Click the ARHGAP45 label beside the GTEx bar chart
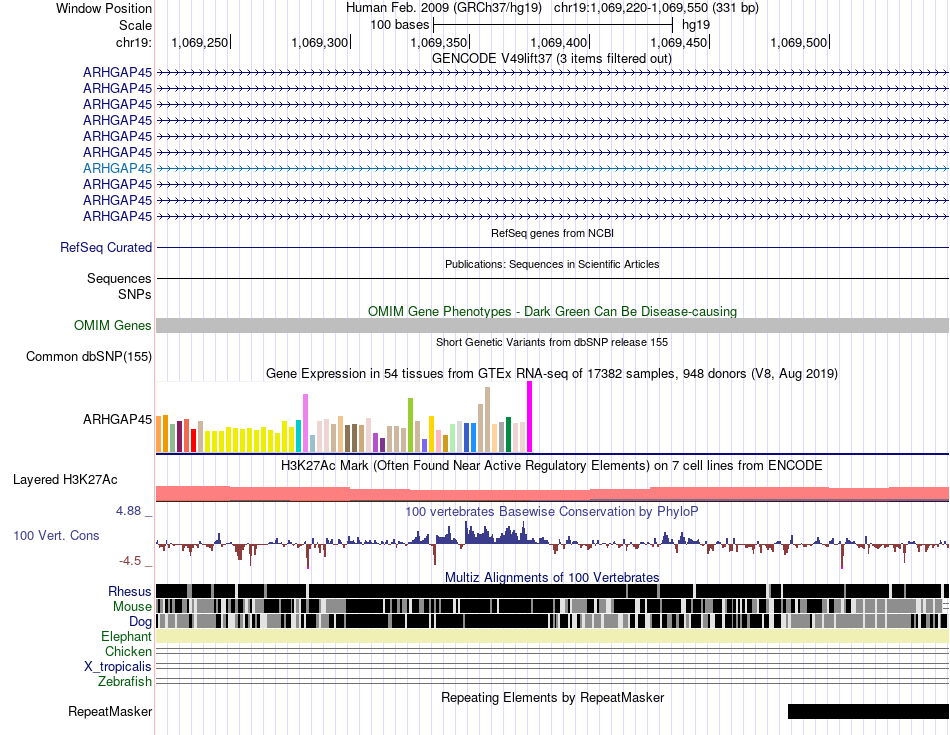This screenshot has height=735, width=950. tap(118, 419)
